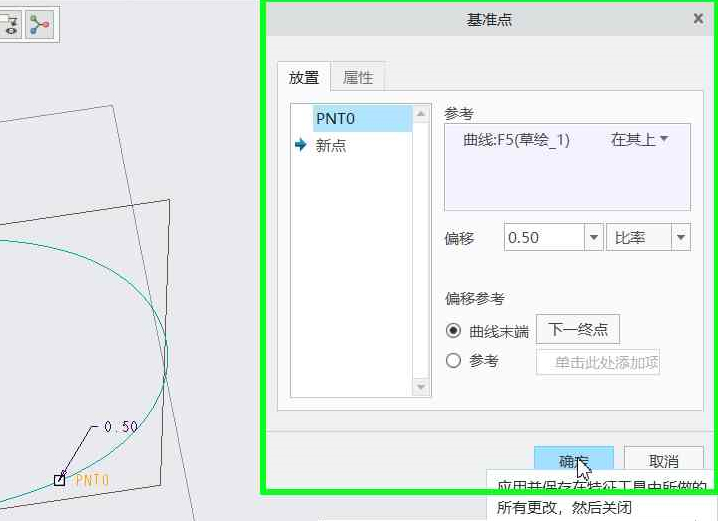Switch to the 放置 tab
The image size is (718, 521).
[x=304, y=78]
